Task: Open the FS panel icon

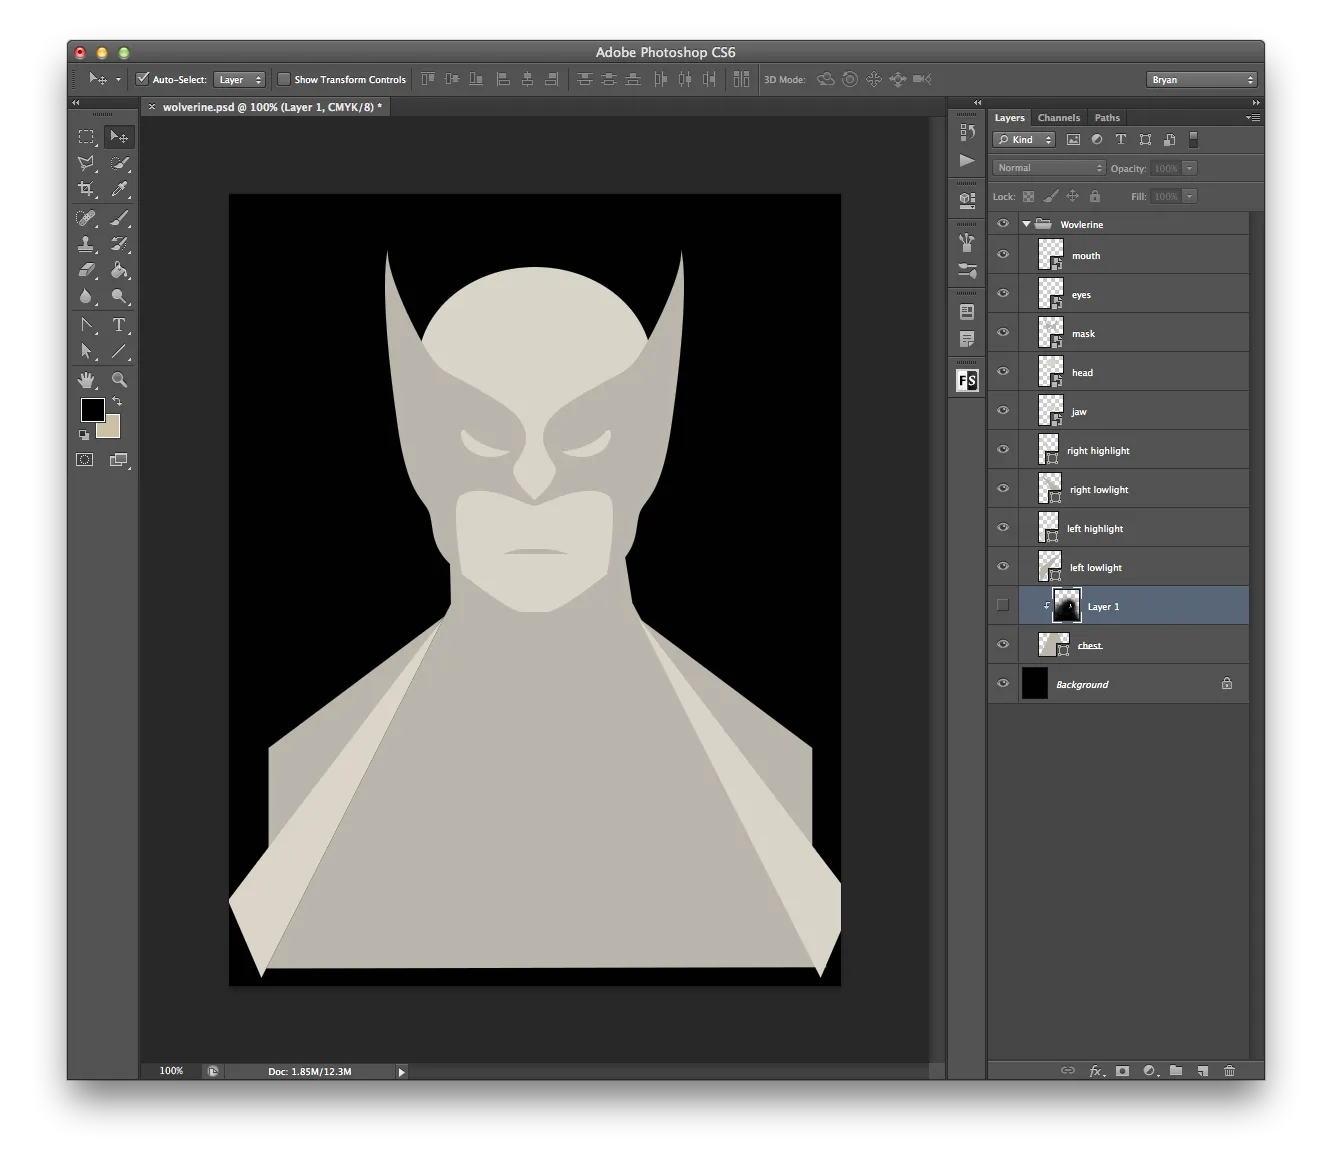Action: tap(967, 380)
